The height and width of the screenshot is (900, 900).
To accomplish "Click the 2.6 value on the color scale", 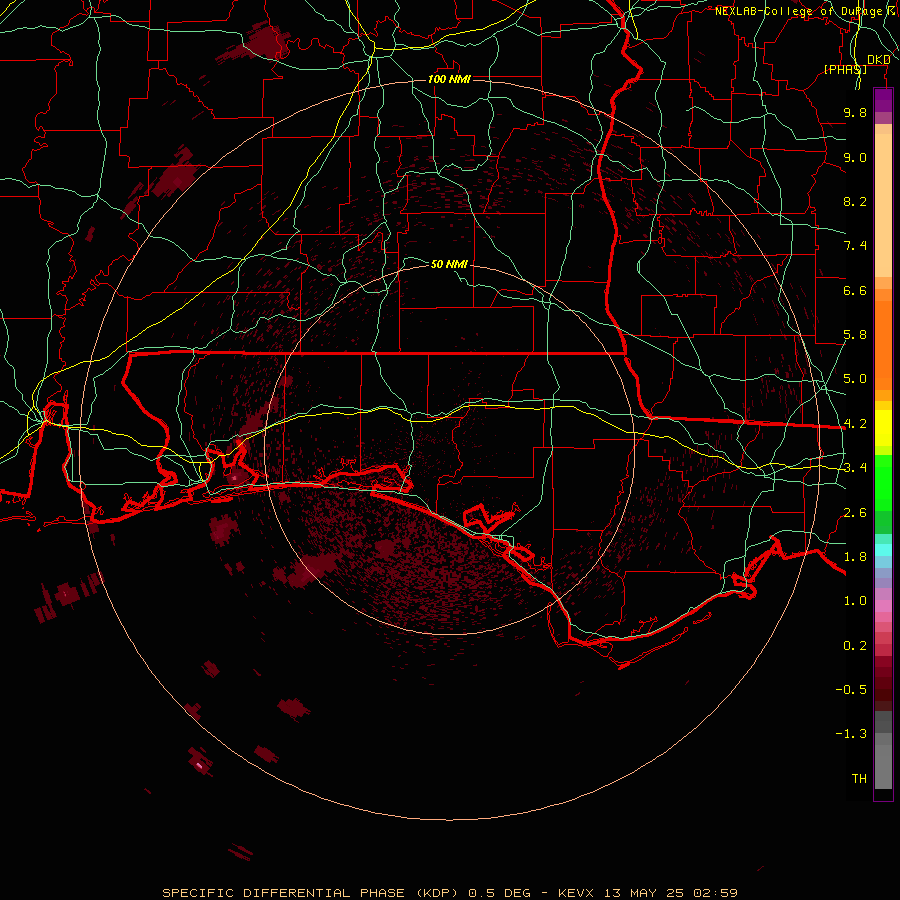I will [855, 513].
